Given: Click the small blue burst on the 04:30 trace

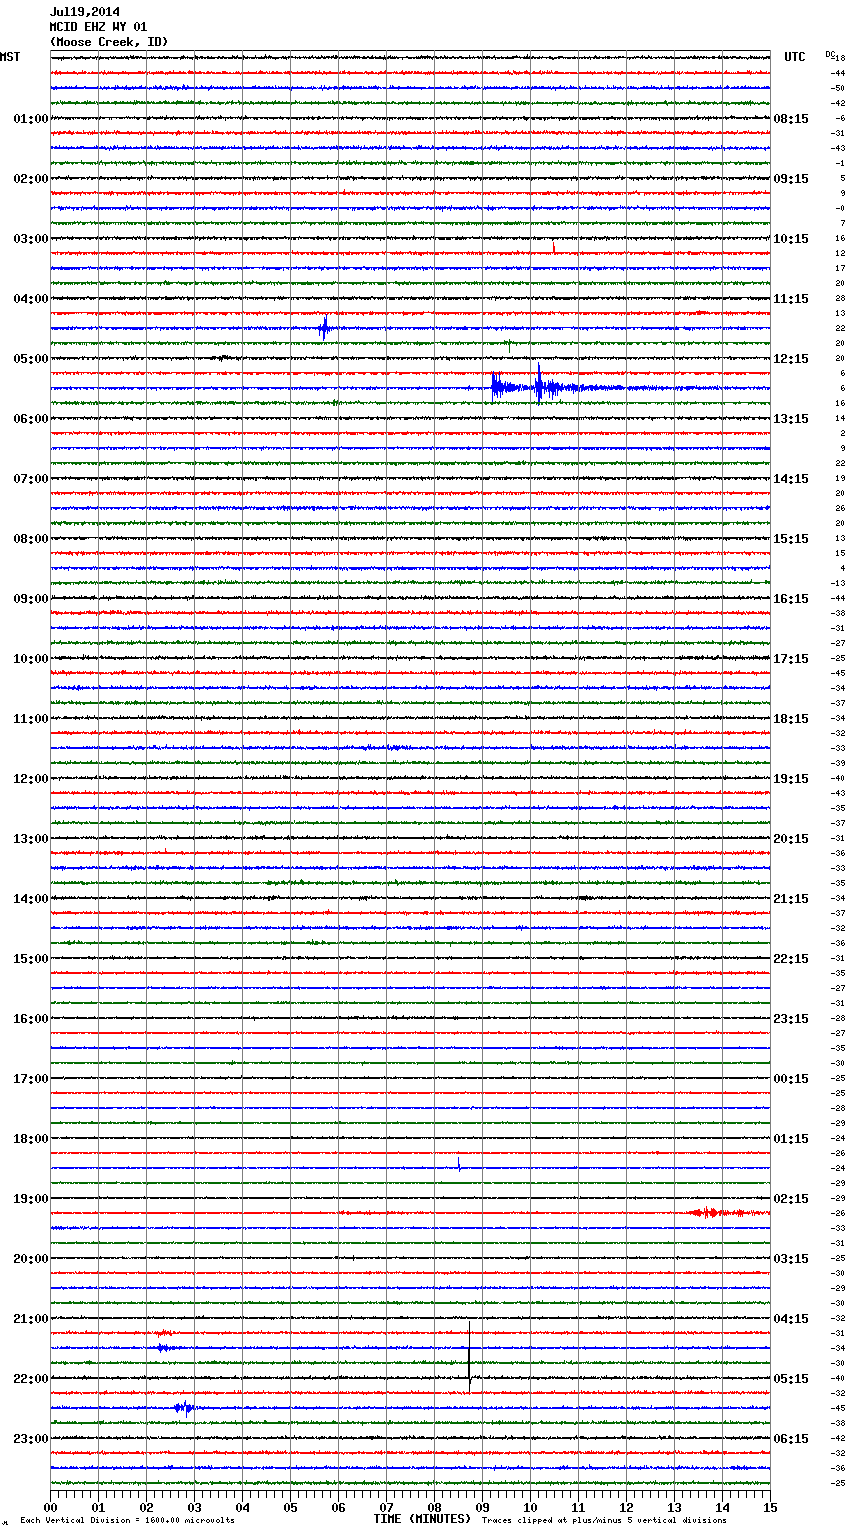Looking at the screenshot, I should (x=324, y=328).
